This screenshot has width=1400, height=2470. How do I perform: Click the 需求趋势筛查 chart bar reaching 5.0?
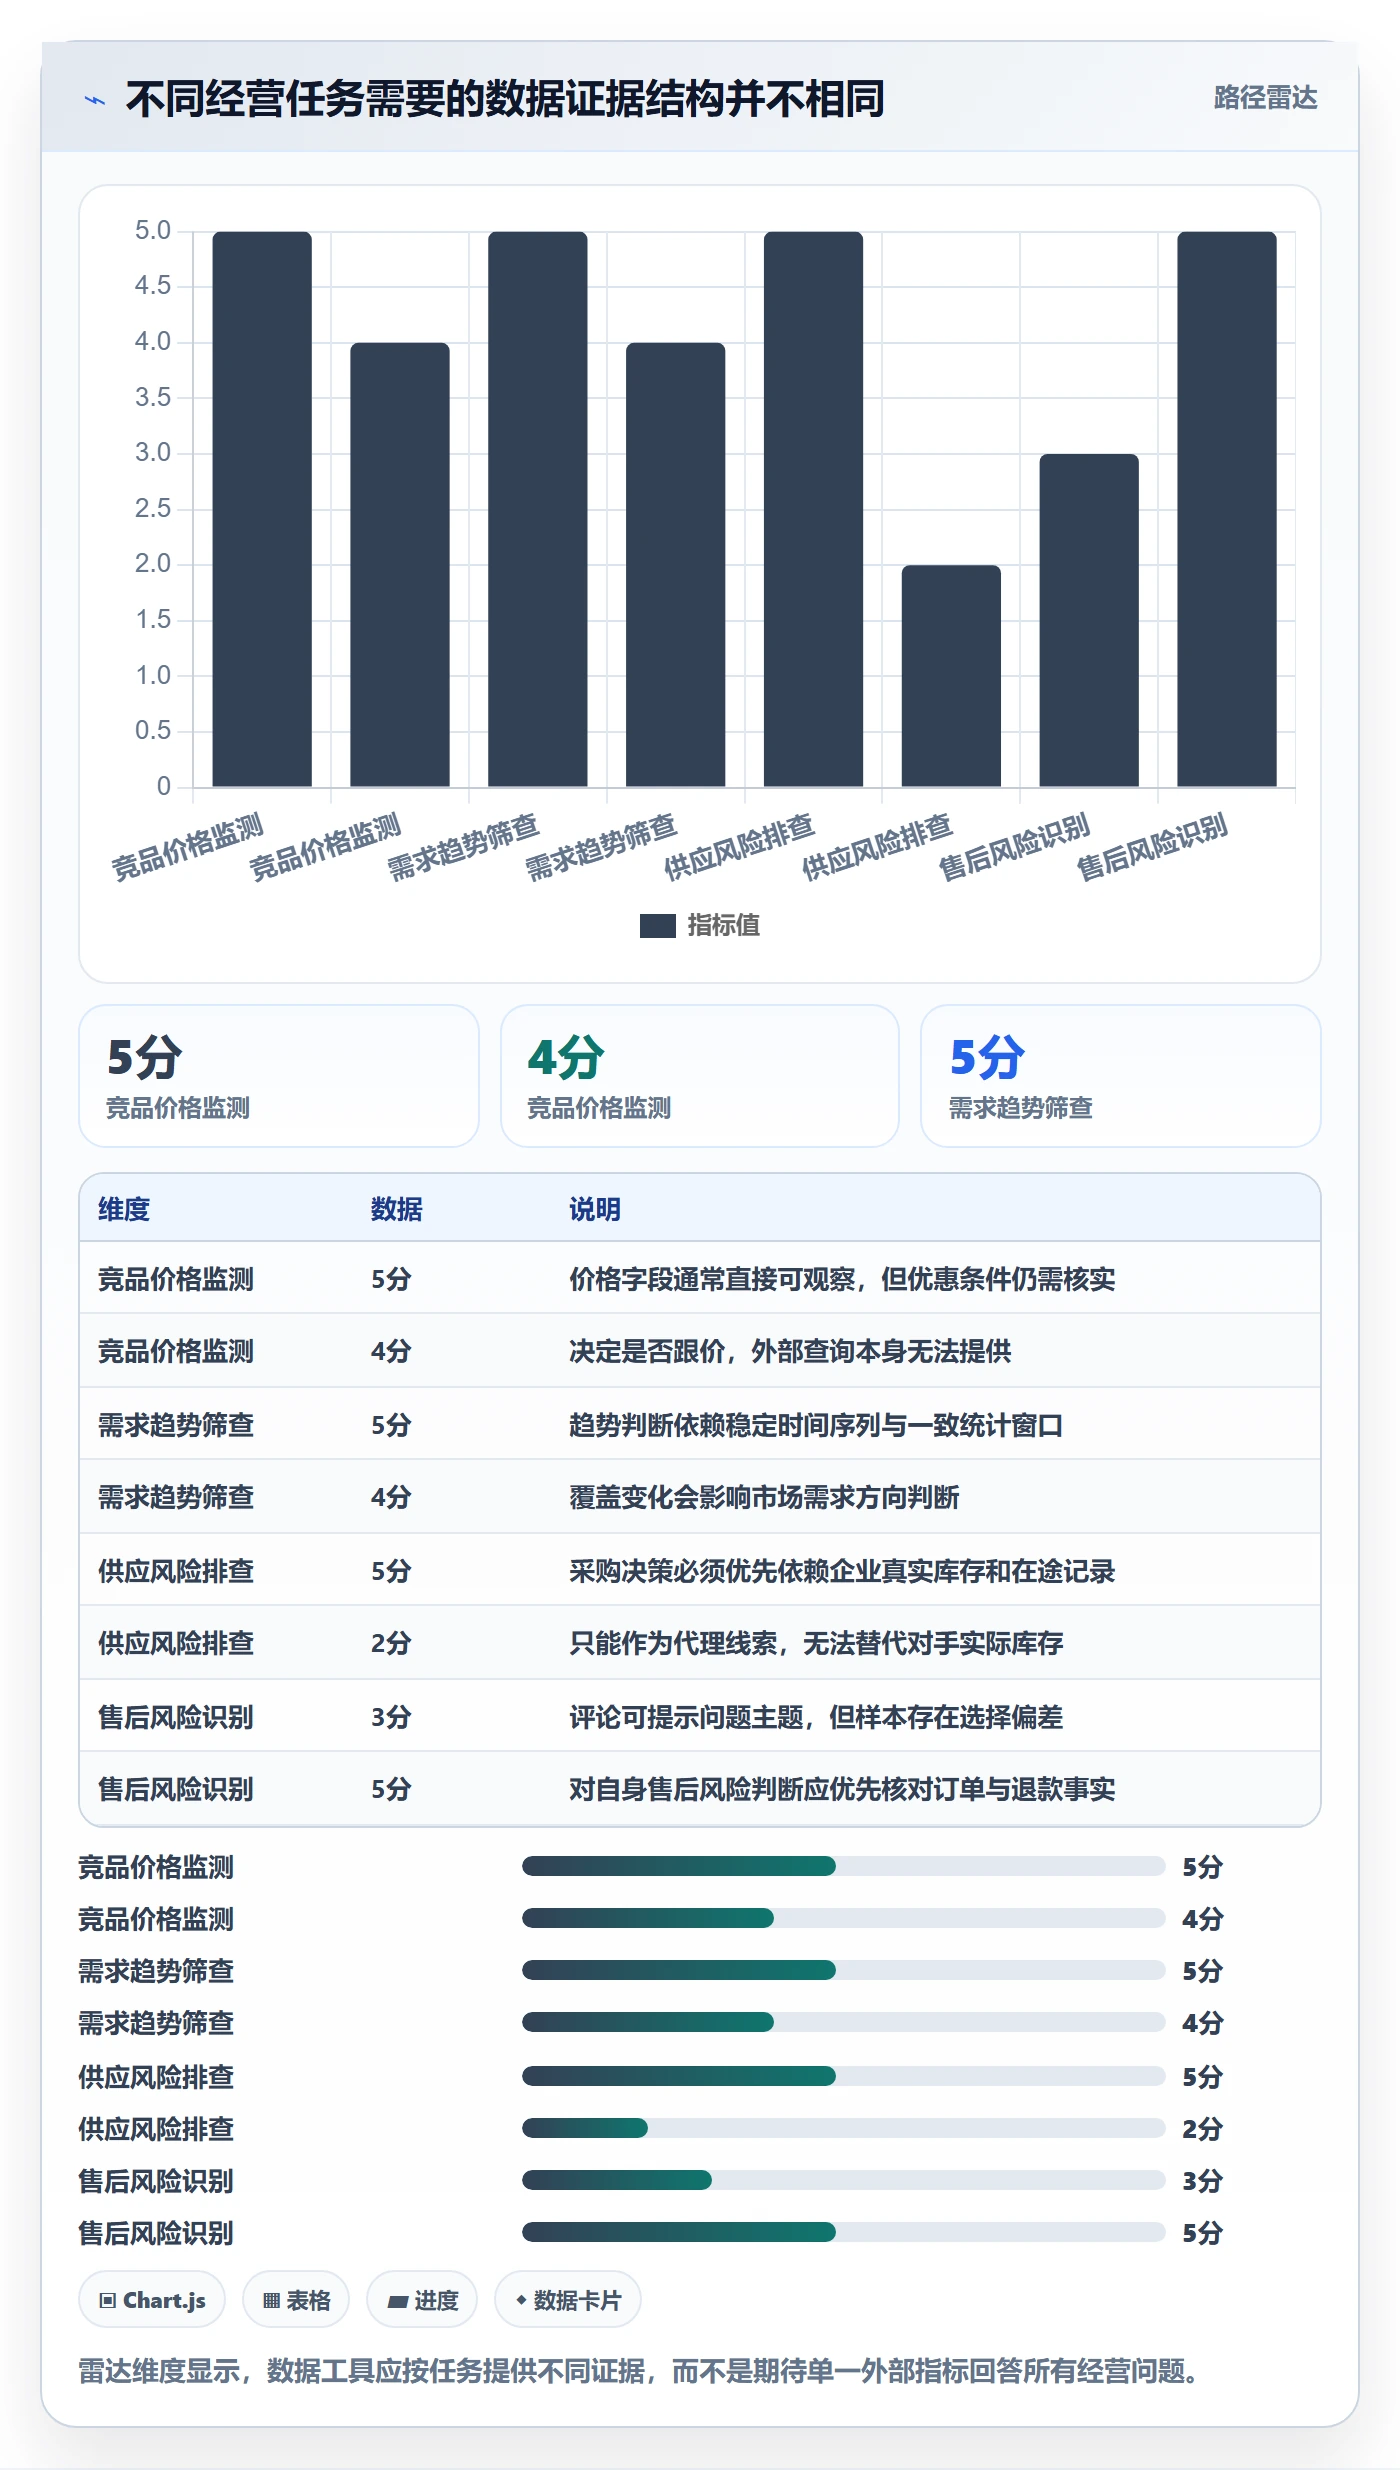pyautogui.click(x=538, y=509)
